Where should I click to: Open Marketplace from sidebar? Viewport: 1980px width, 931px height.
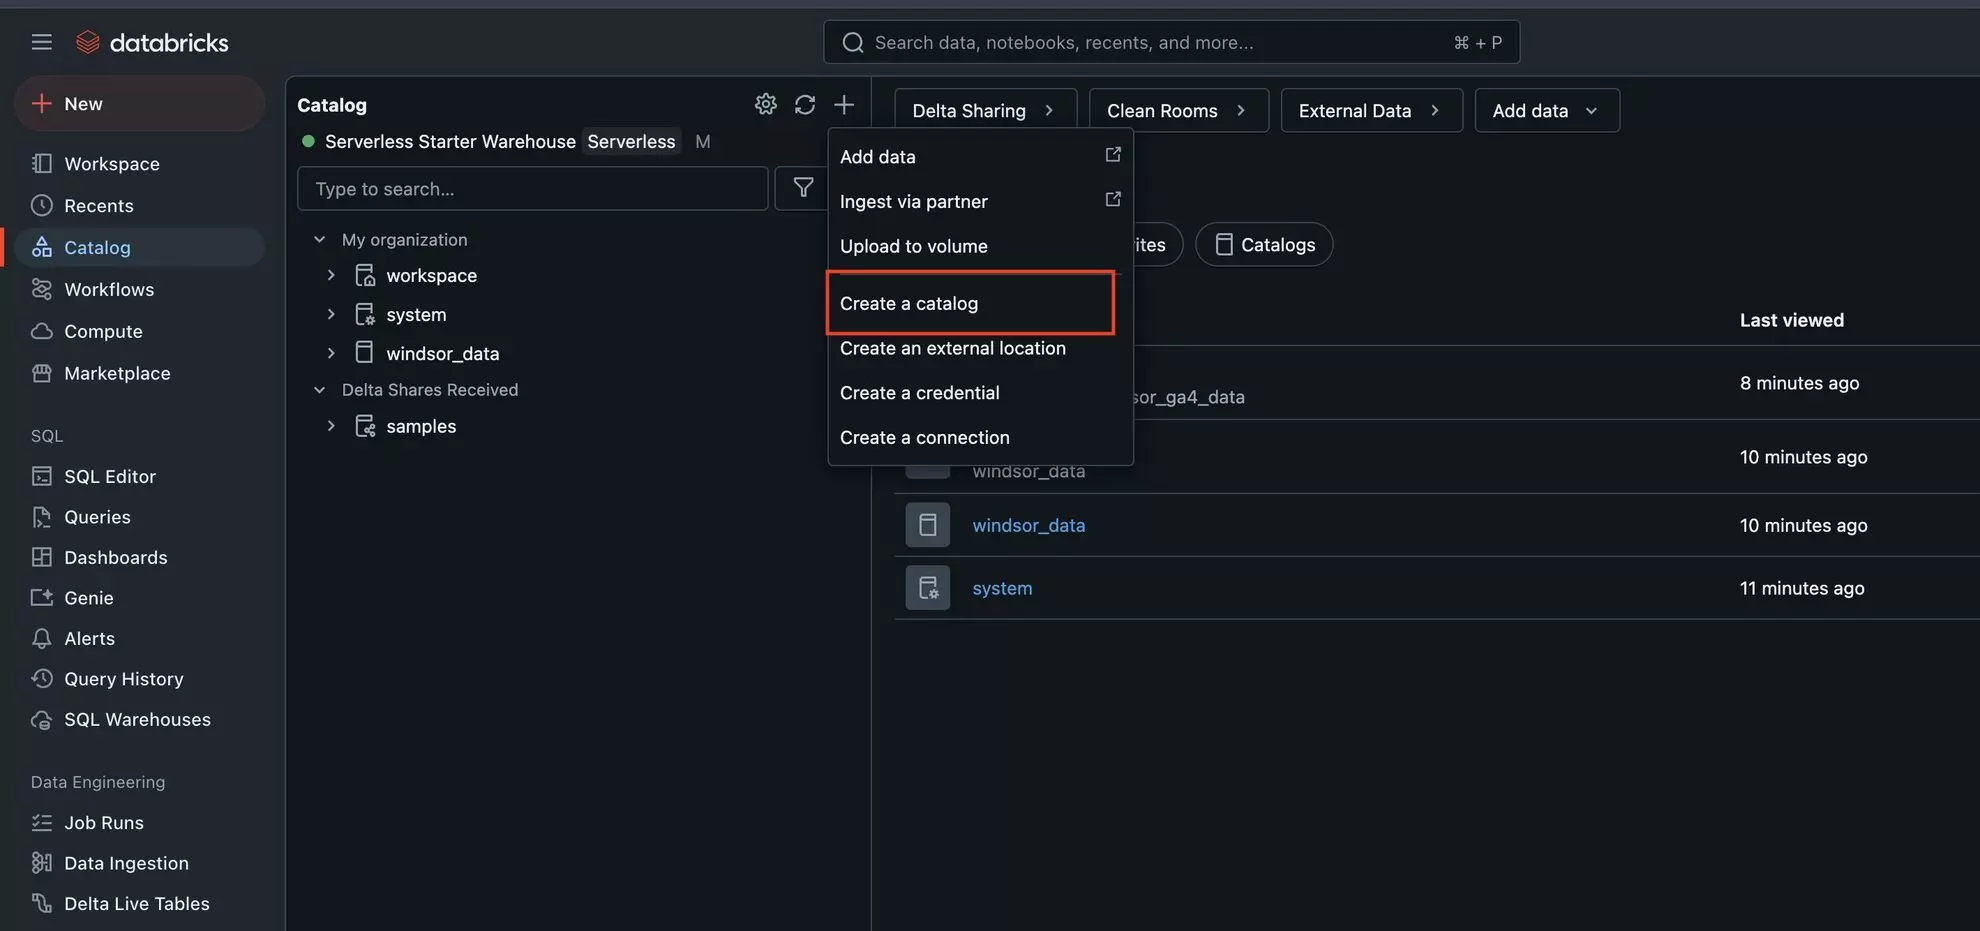117,373
